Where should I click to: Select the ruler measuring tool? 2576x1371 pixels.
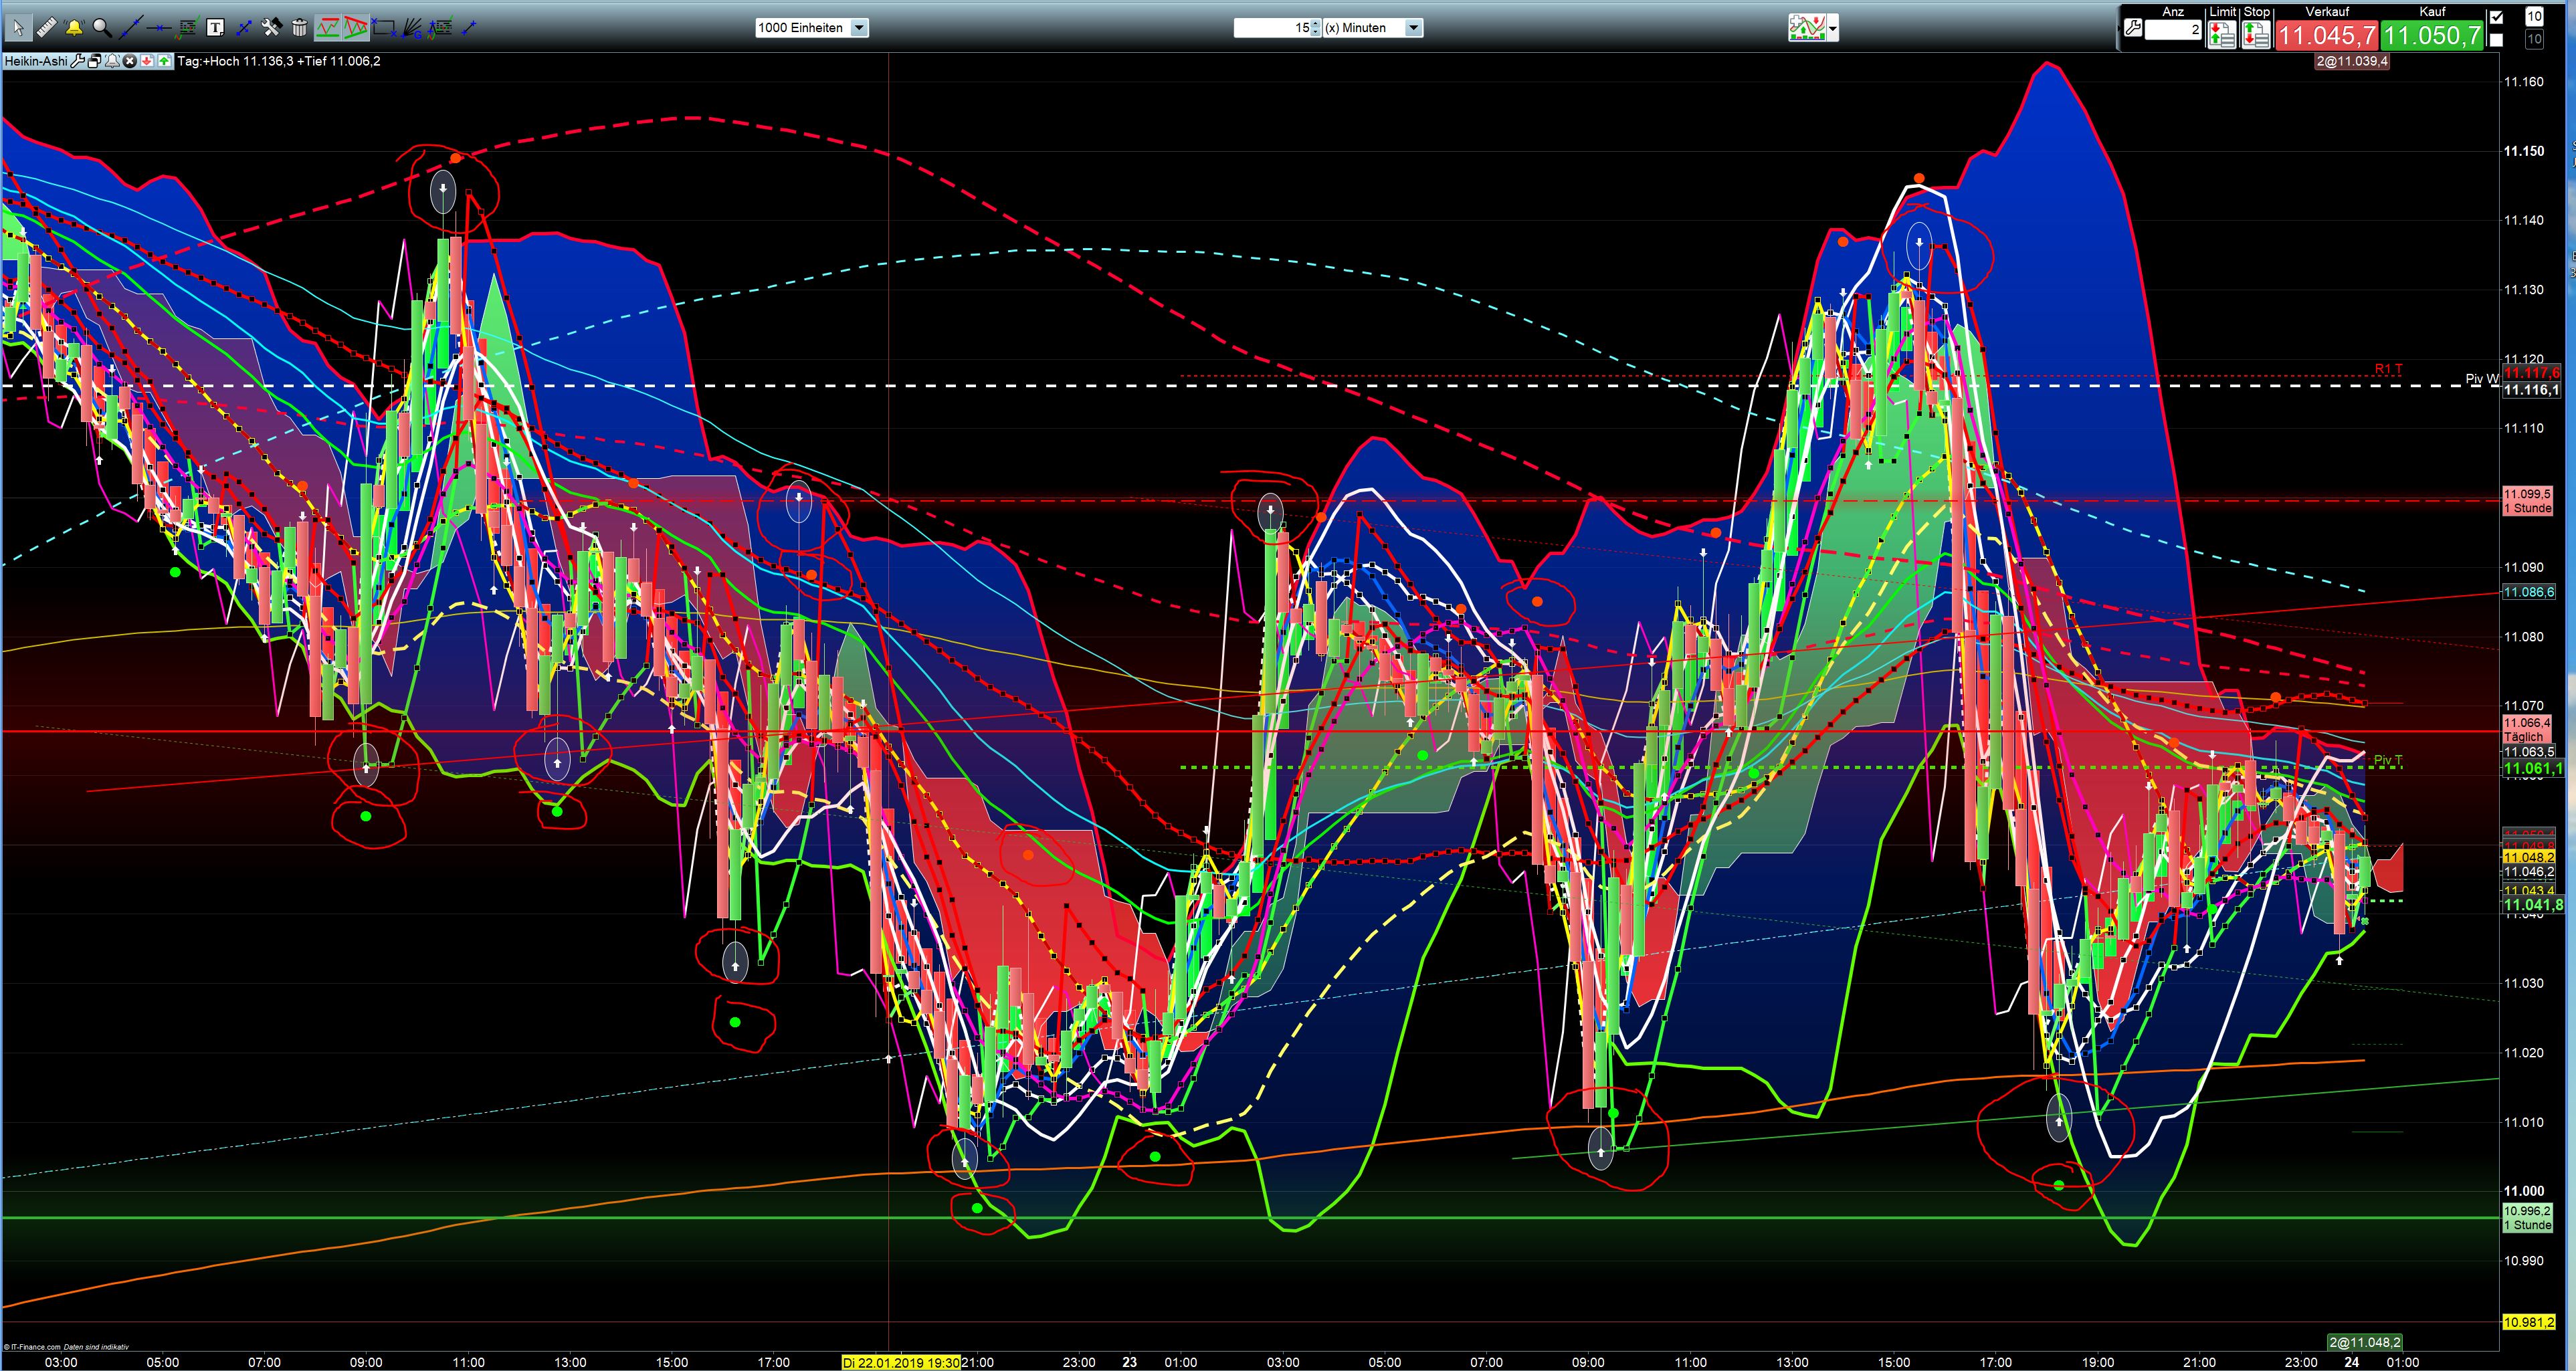pyautogui.click(x=46, y=28)
